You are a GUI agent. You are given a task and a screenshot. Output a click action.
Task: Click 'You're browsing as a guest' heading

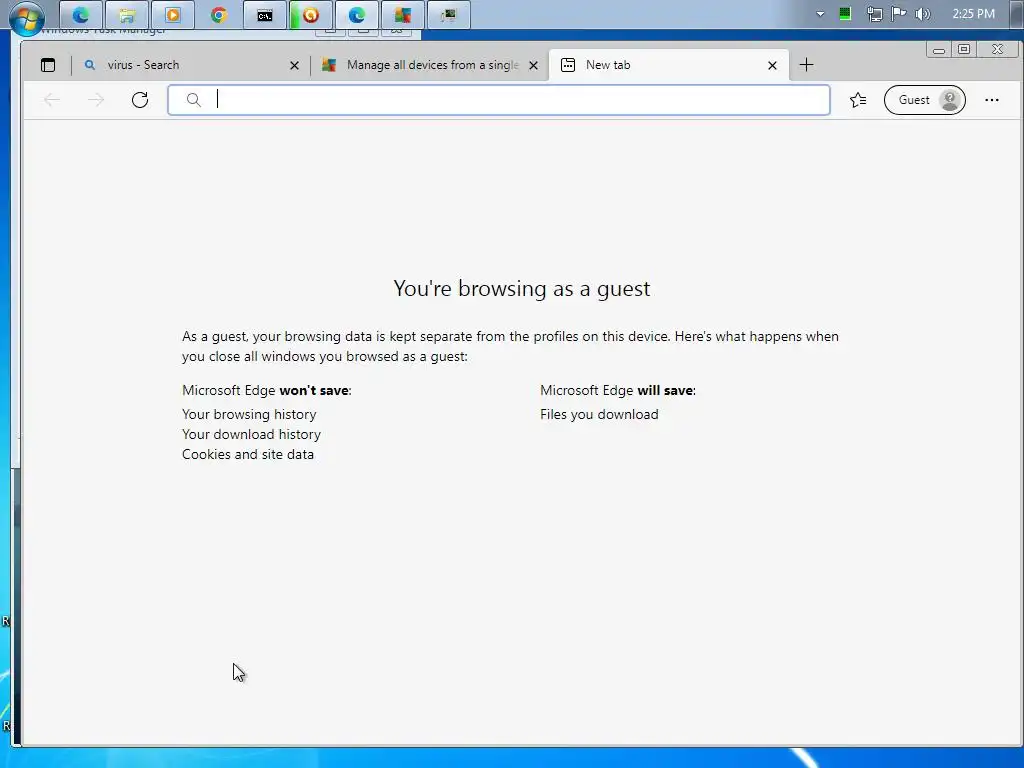522,289
